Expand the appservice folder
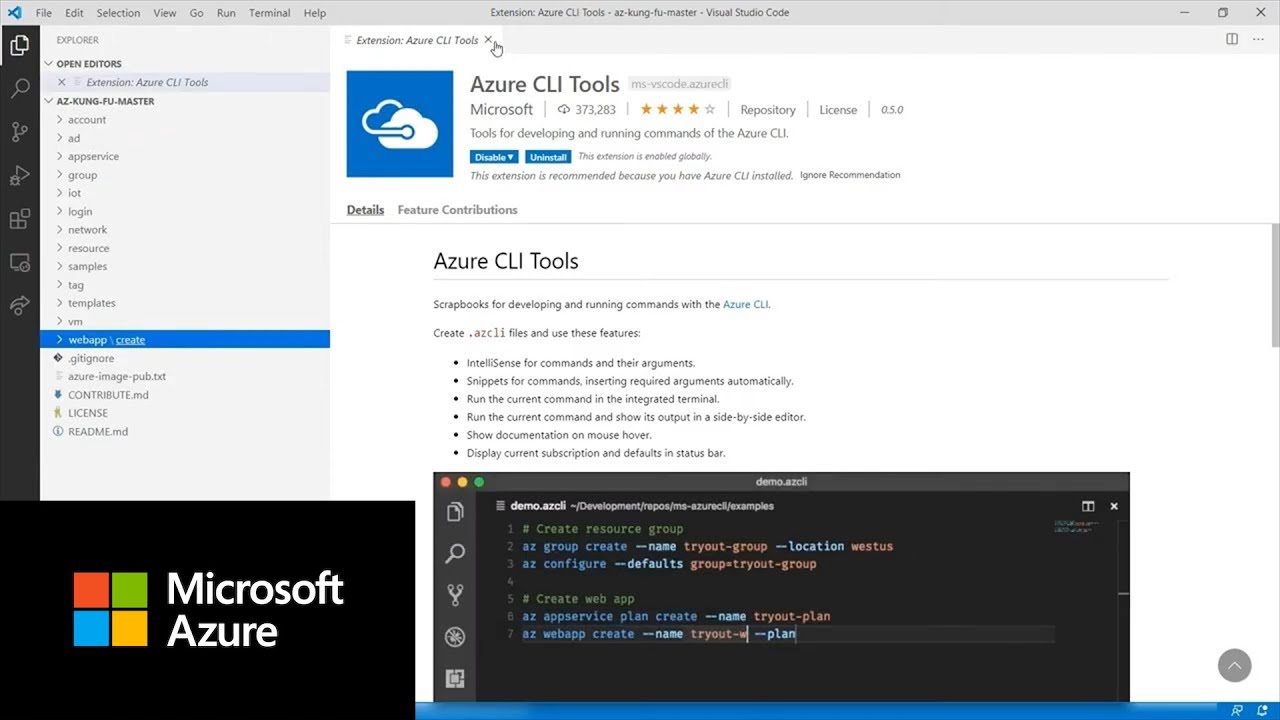The height and width of the screenshot is (720, 1280). click(x=185, y=156)
